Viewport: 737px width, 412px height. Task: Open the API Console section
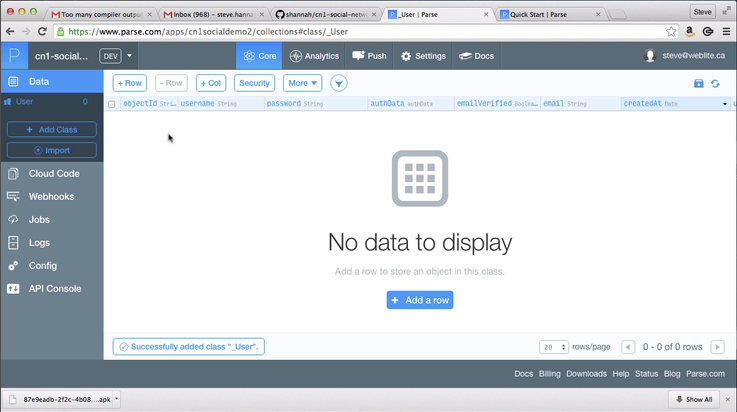click(55, 289)
